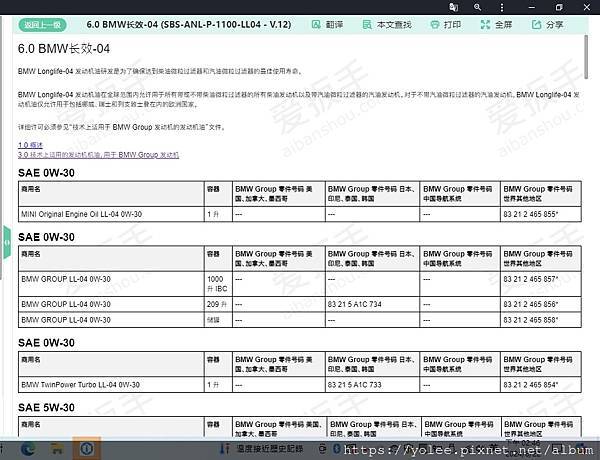Click part number 83 21 2 465 858*

531,320
